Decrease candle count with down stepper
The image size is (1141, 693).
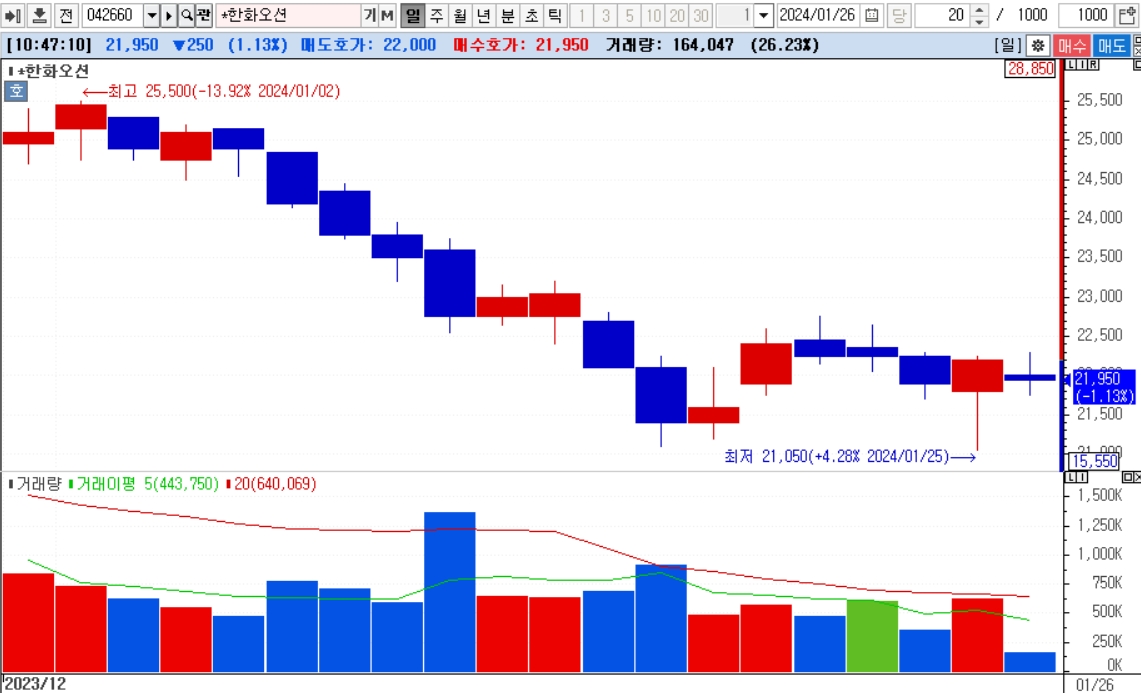pos(979,21)
